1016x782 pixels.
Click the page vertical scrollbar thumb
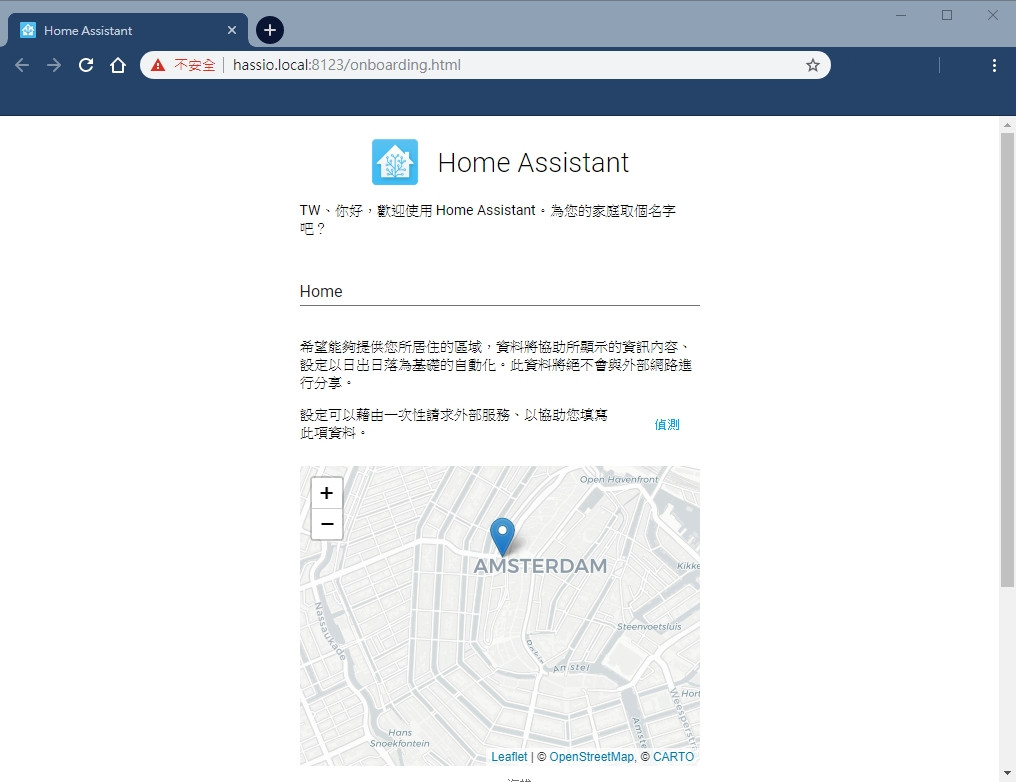[1007, 360]
